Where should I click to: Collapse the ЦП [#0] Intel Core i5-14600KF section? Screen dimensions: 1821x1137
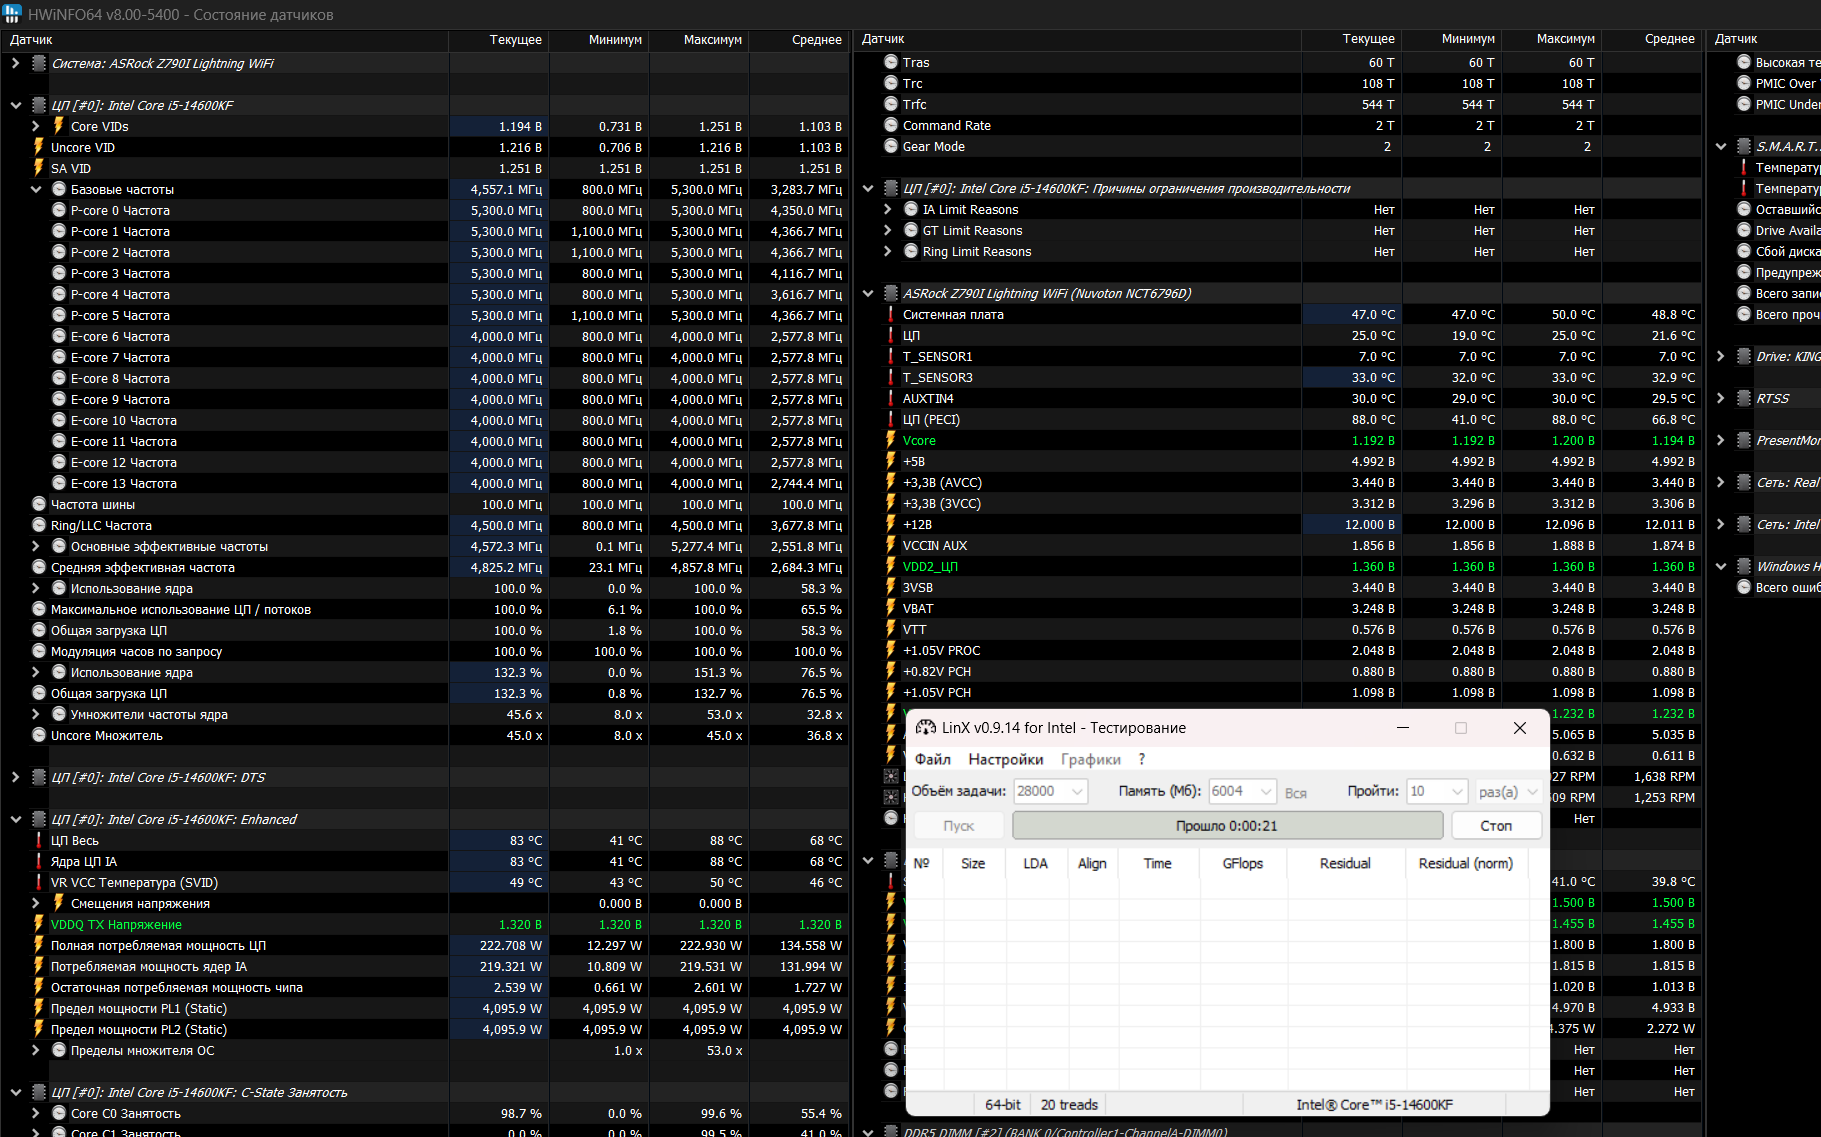pos(15,105)
